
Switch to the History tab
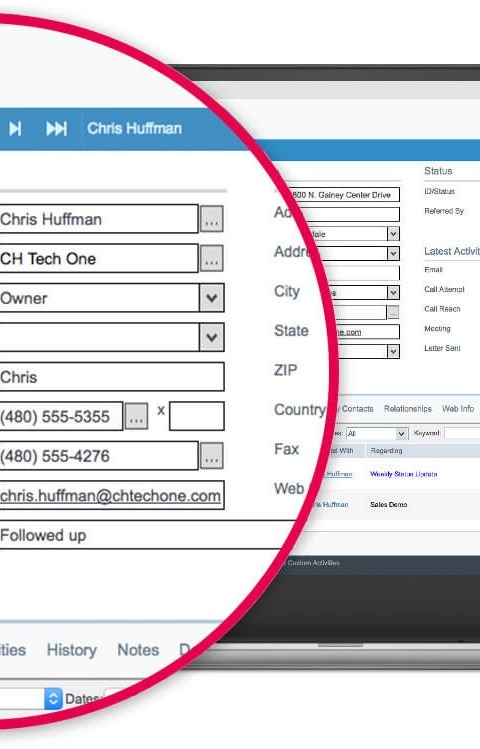click(72, 650)
